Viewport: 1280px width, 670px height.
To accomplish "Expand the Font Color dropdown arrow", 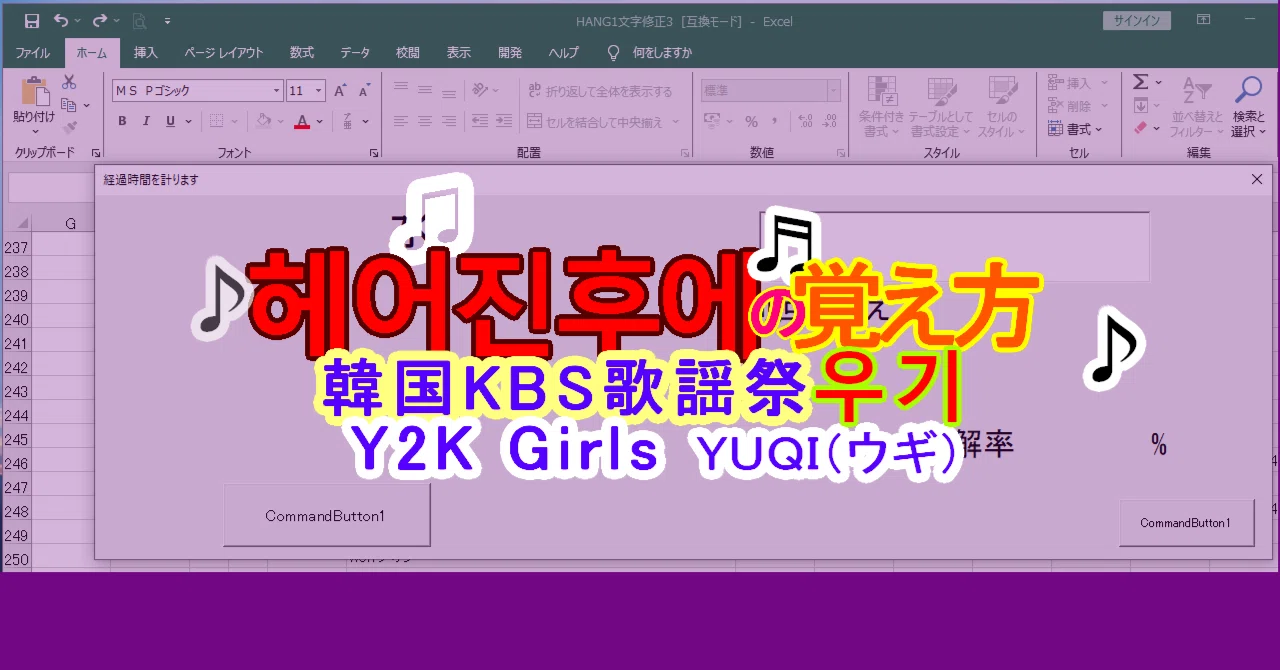I will 320,121.
